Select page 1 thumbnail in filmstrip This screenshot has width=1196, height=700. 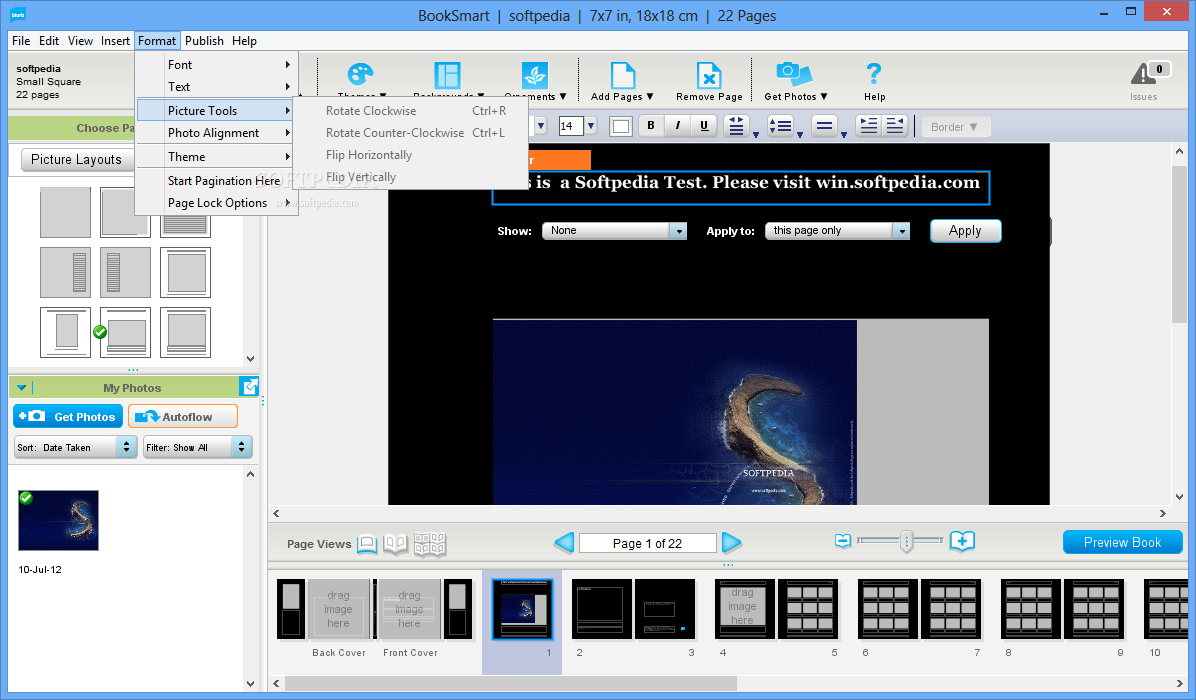tap(522, 608)
